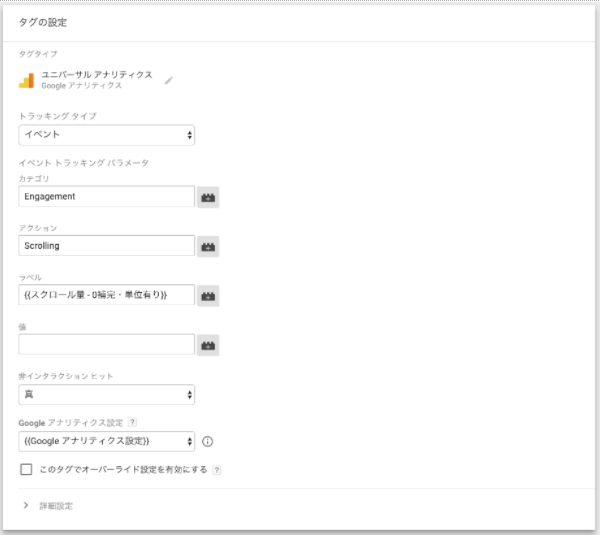Open variable picker for カテゴリ field
Image resolution: width=600 pixels, height=535 pixels.
(208, 197)
